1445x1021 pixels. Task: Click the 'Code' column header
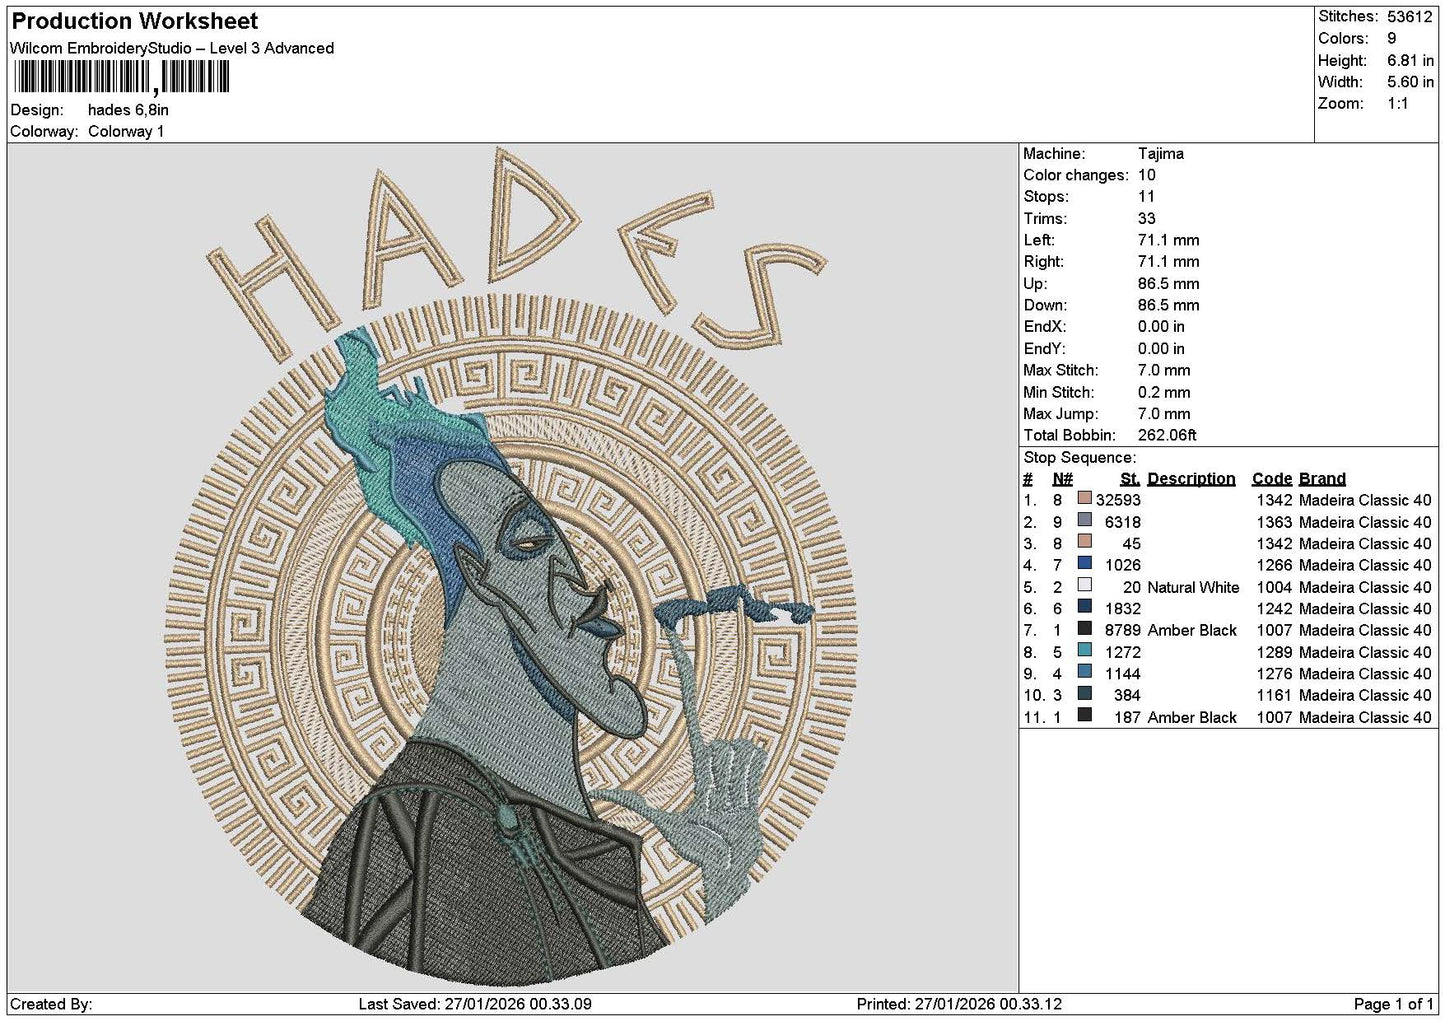[x=1271, y=479]
